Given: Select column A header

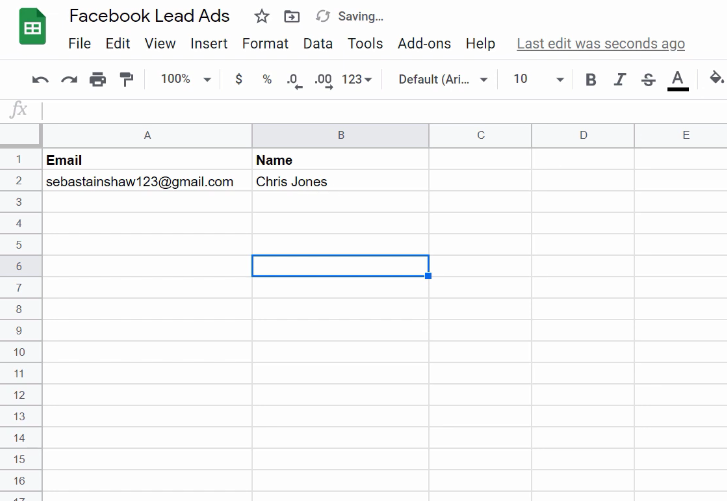Looking at the screenshot, I should point(147,135).
